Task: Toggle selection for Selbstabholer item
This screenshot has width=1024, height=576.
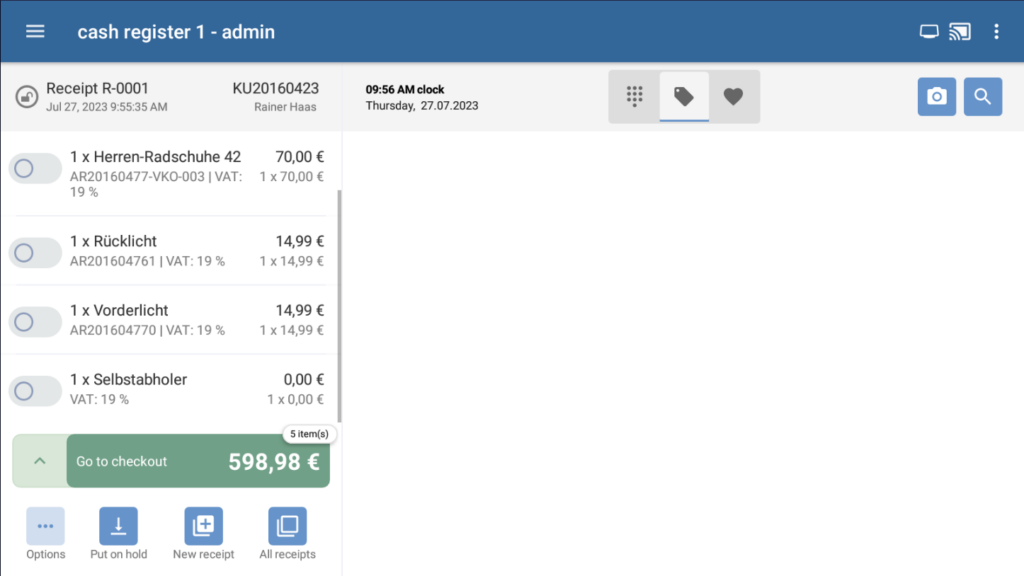Action: pyautogui.click(x=35, y=391)
